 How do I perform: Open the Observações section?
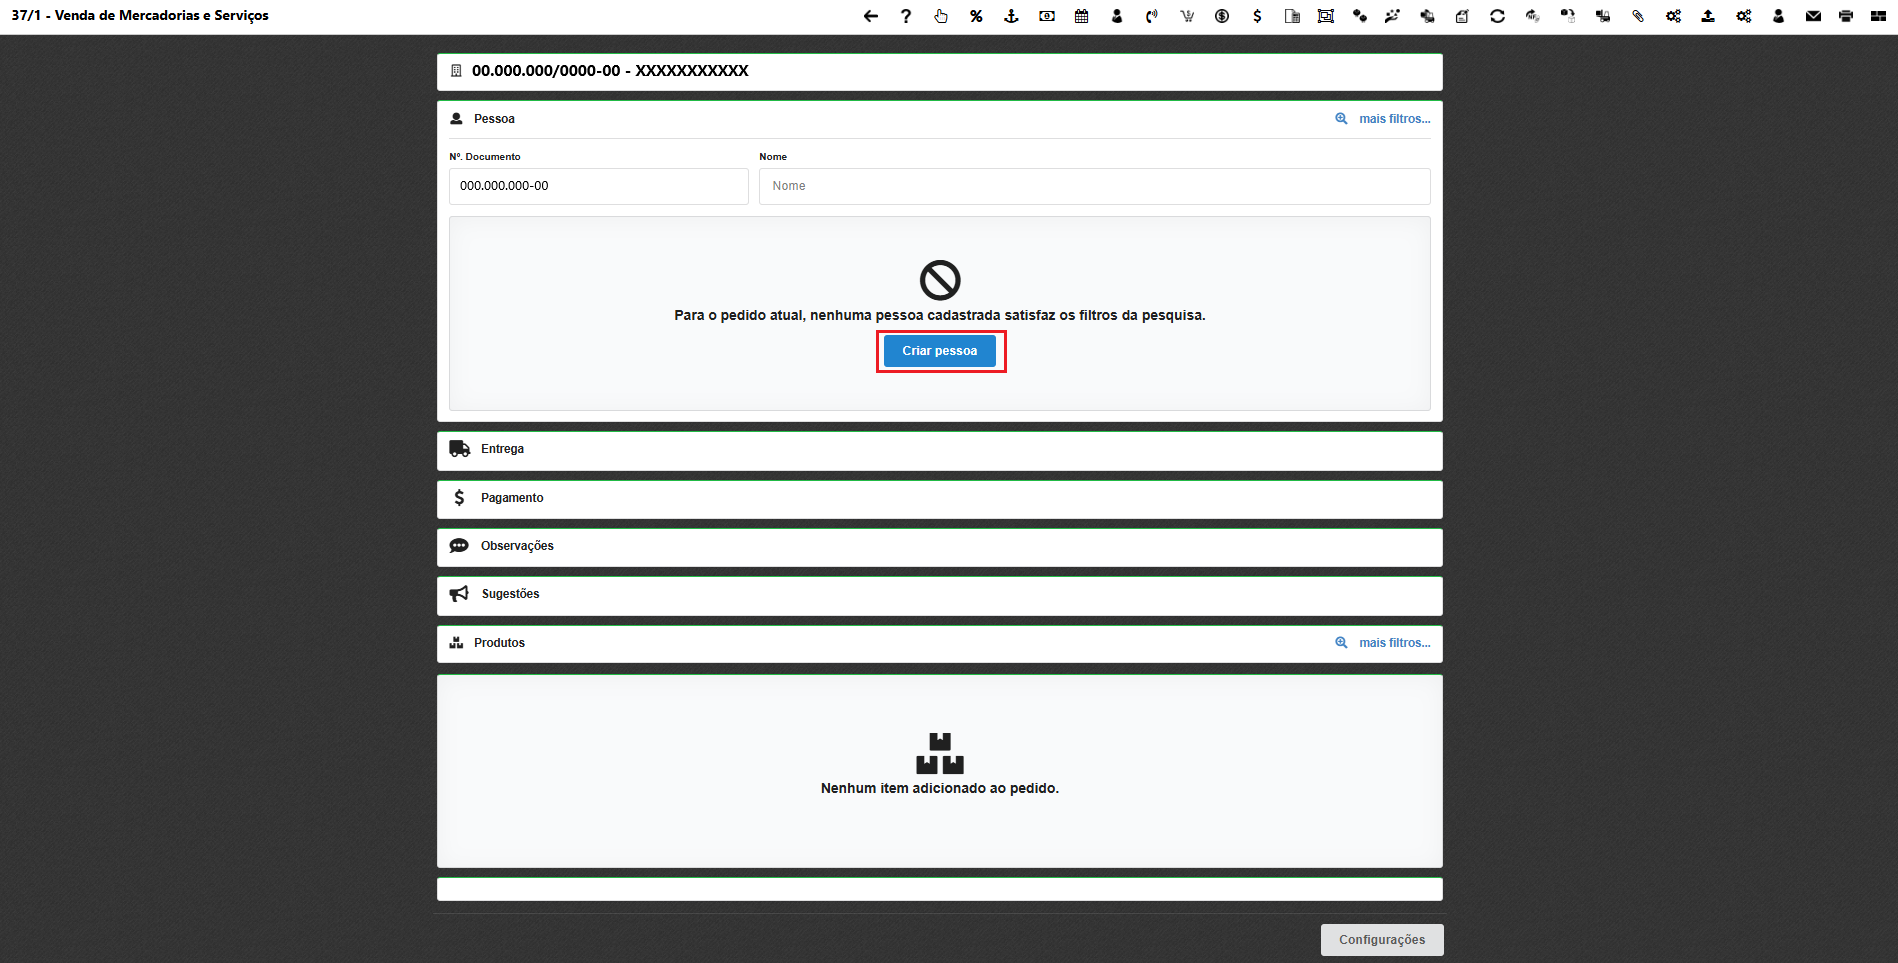tap(938, 547)
